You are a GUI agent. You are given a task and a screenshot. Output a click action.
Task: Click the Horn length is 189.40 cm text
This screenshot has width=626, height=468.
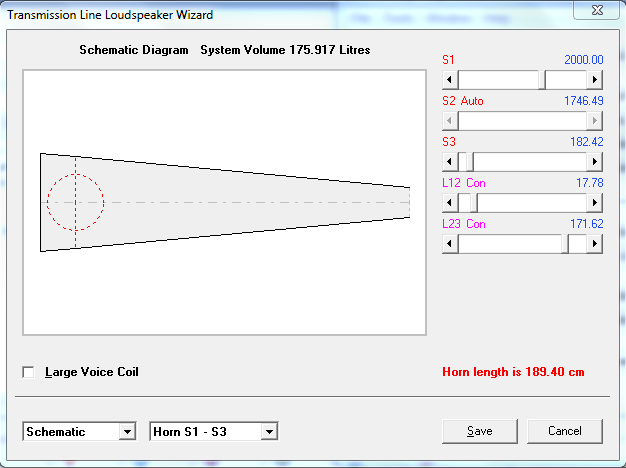(x=513, y=372)
